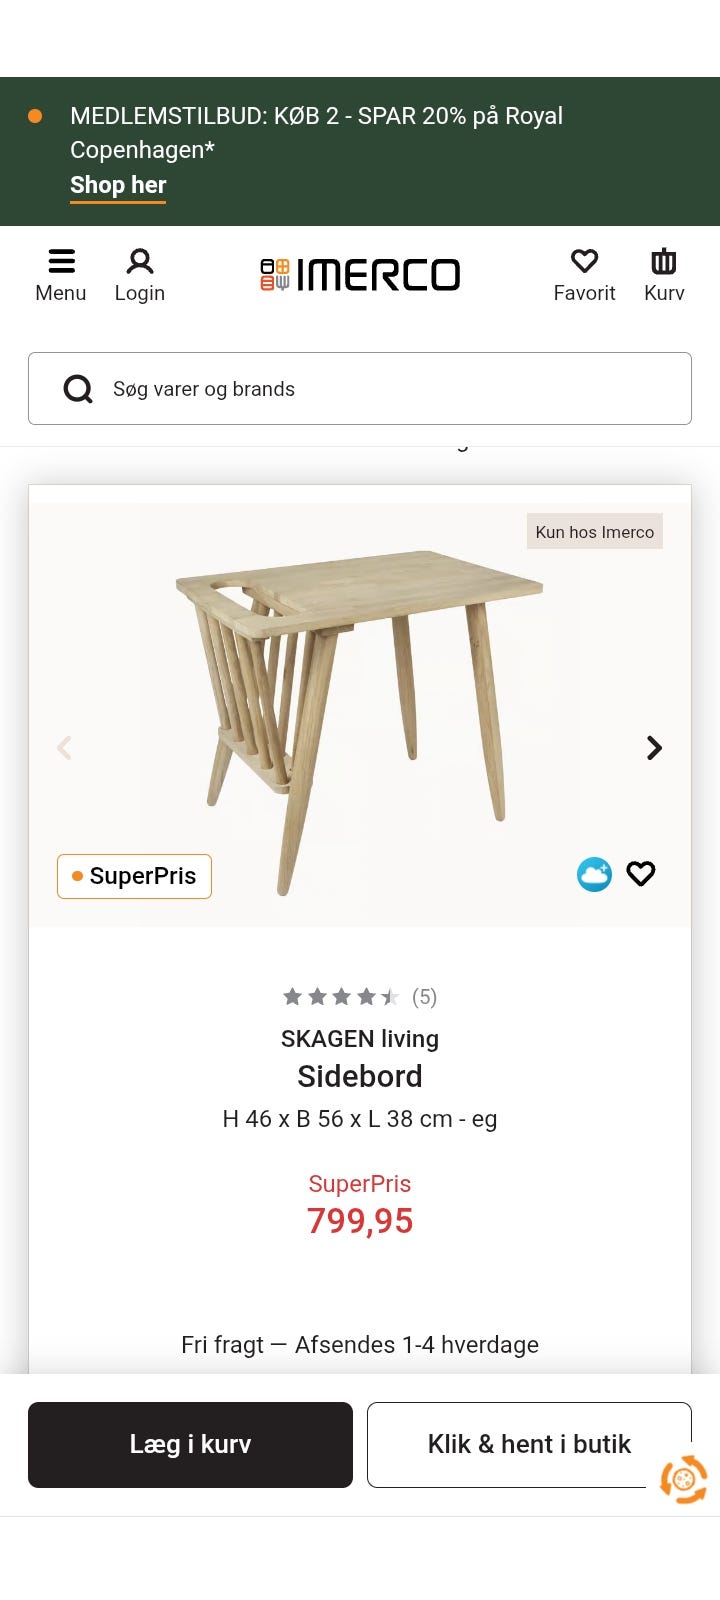720x1600 pixels.
Task: Open the SKAGEN living brand link
Action: tap(360, 1039)
